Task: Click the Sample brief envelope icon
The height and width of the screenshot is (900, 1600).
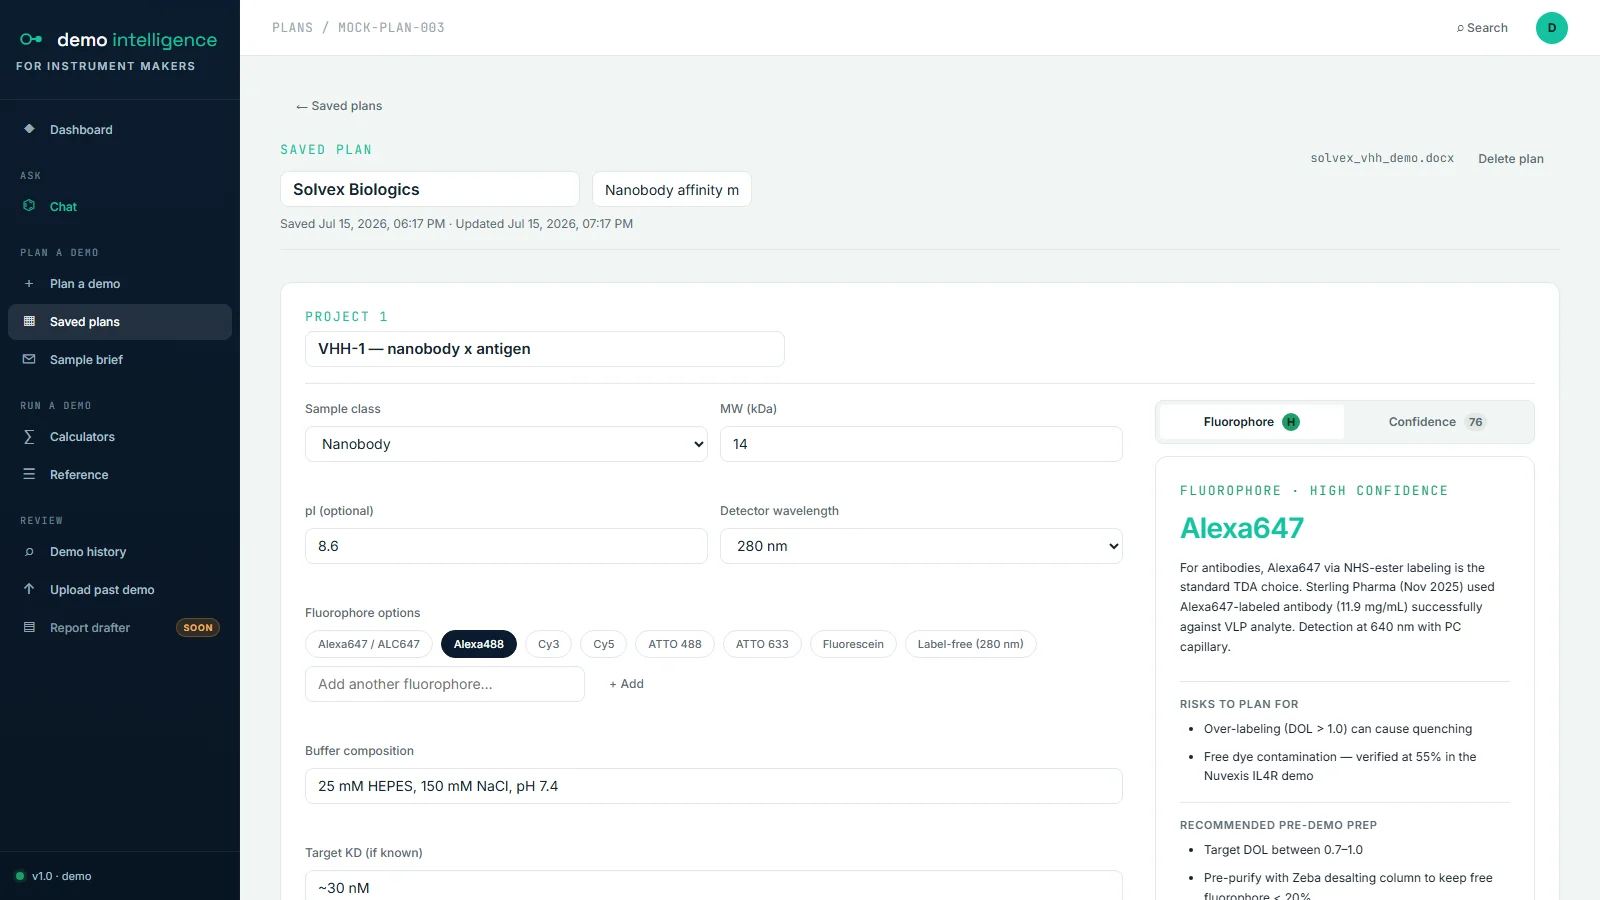Action: 29,360
